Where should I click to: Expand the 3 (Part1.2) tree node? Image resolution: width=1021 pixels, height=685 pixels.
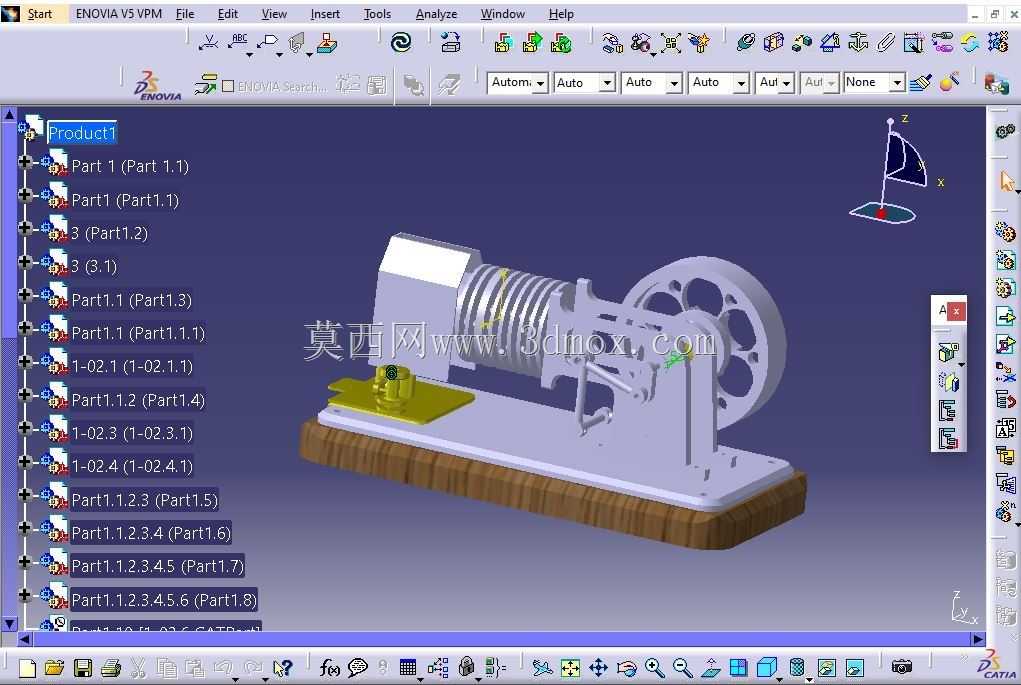25,228
